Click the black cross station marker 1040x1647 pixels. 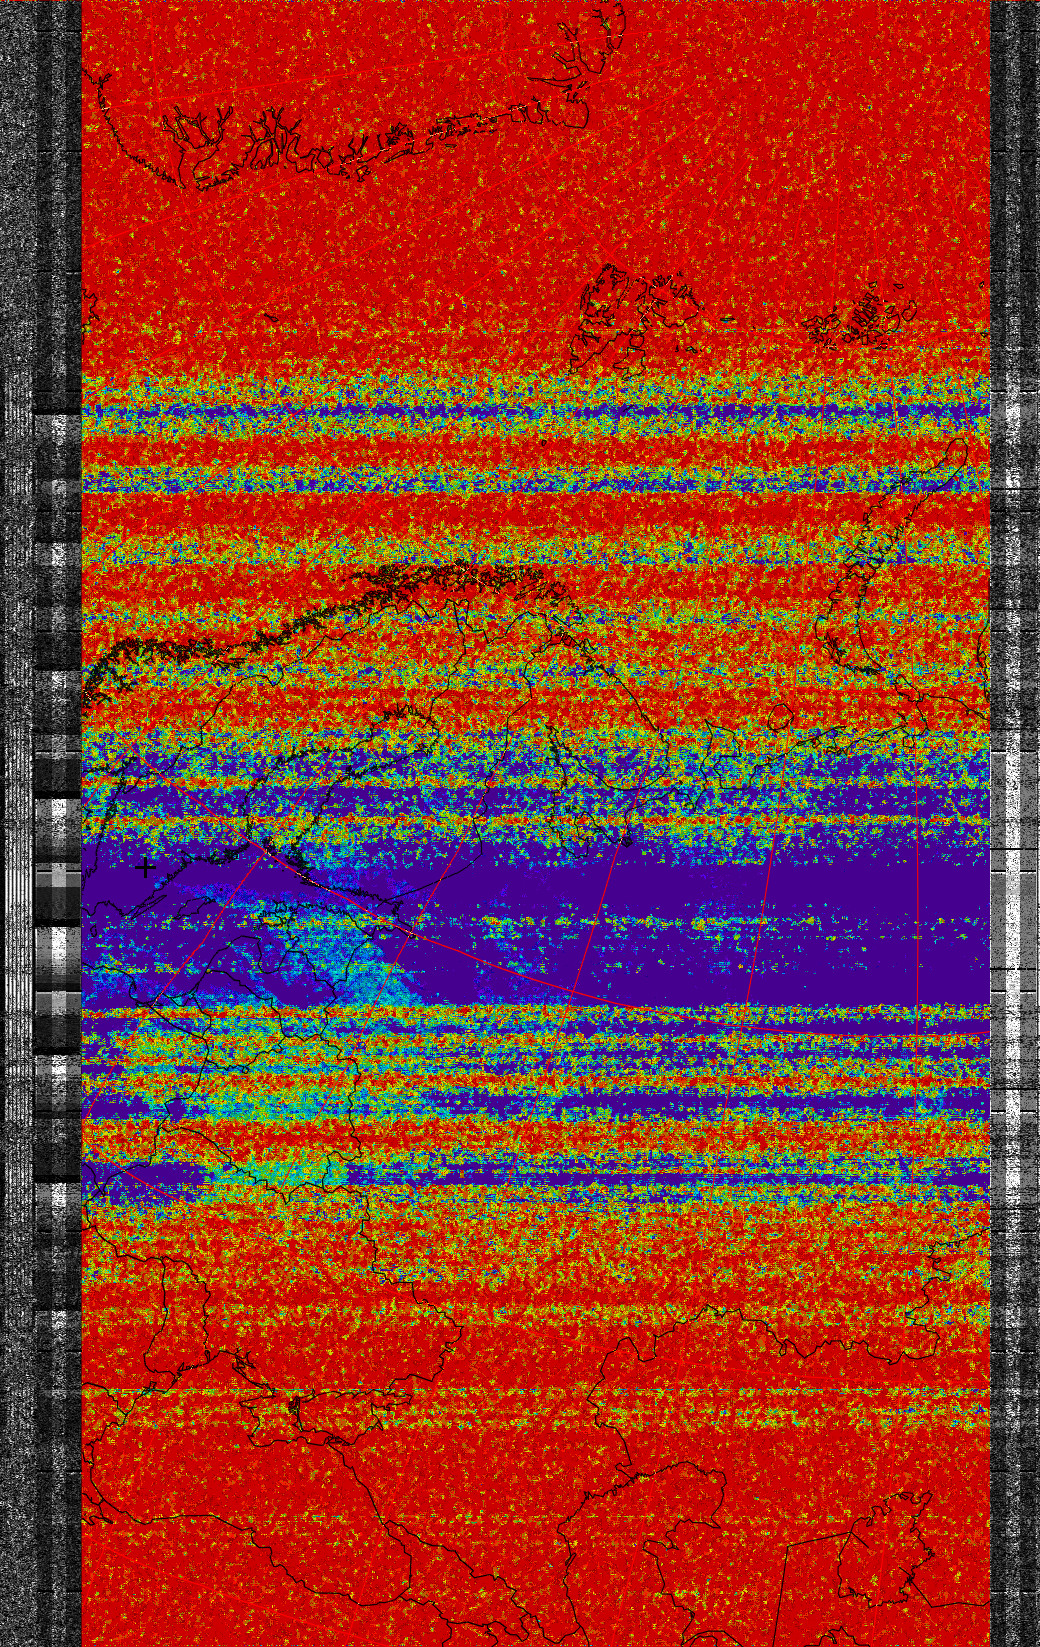146,867
